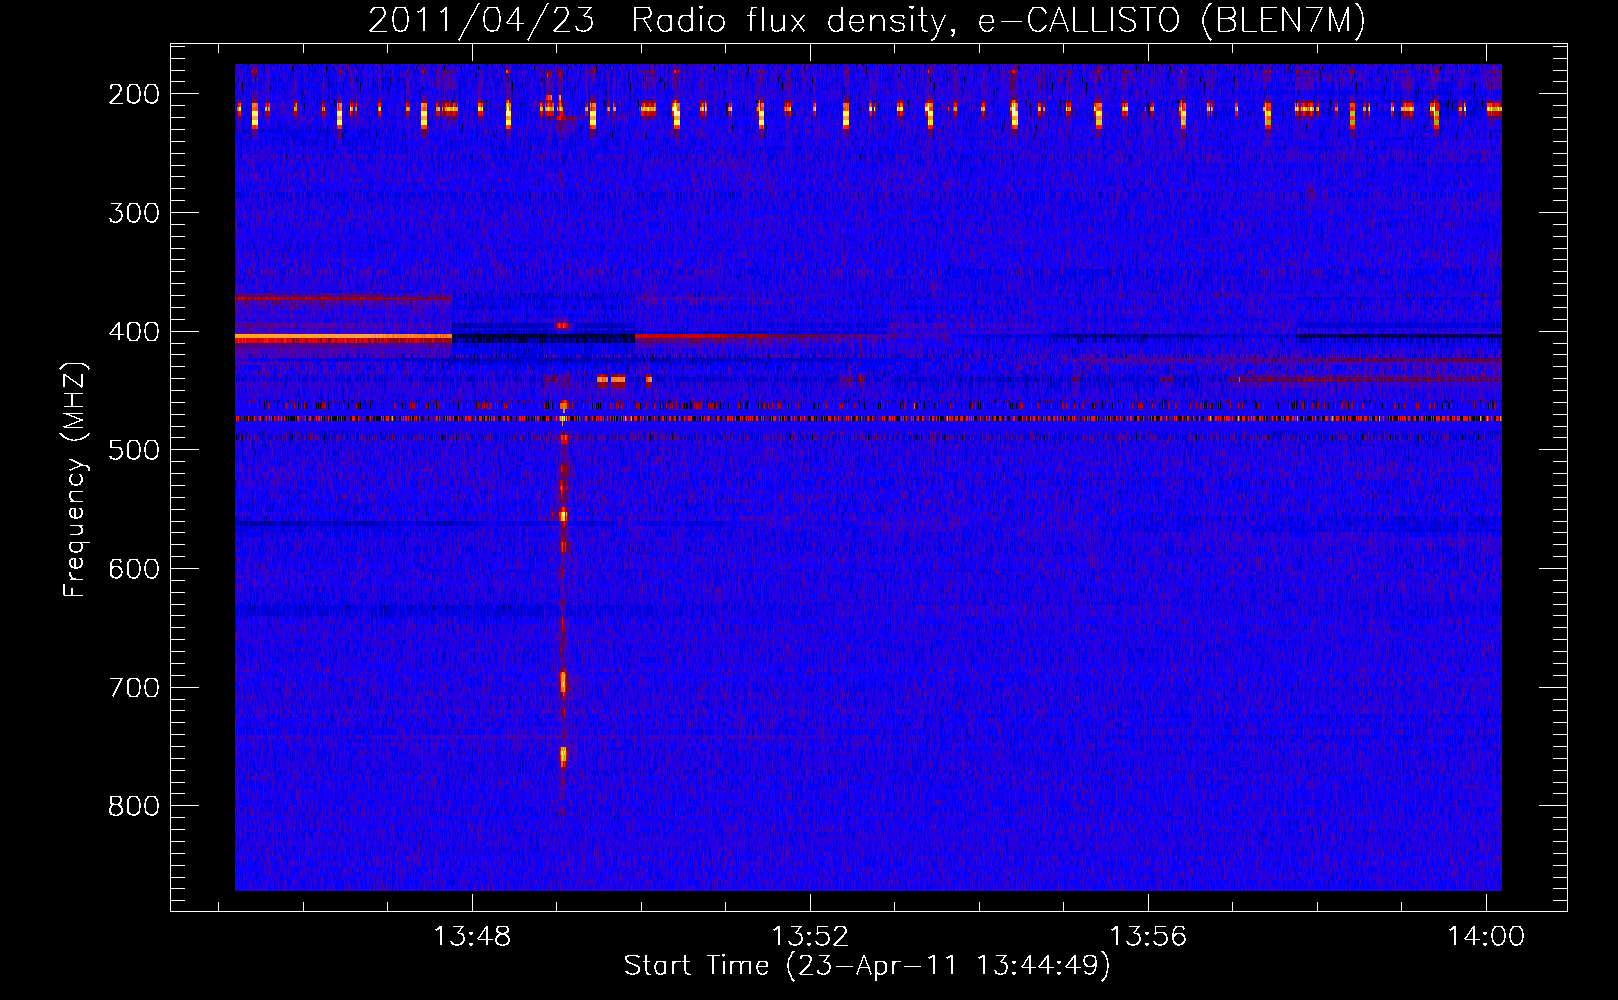This screenshot has width=1618, height=1000.
Task: Select the 700 frequency tick label
Action: pos(133,688)
